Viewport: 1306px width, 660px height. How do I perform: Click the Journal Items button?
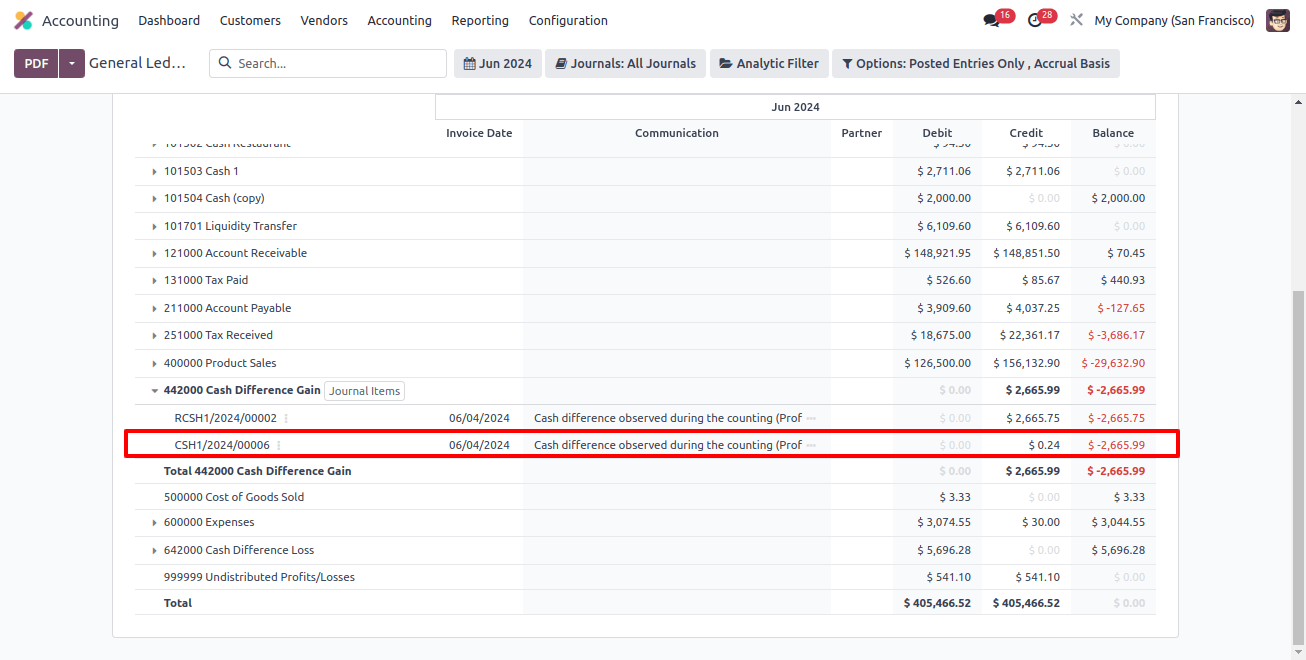click(365, 391)
